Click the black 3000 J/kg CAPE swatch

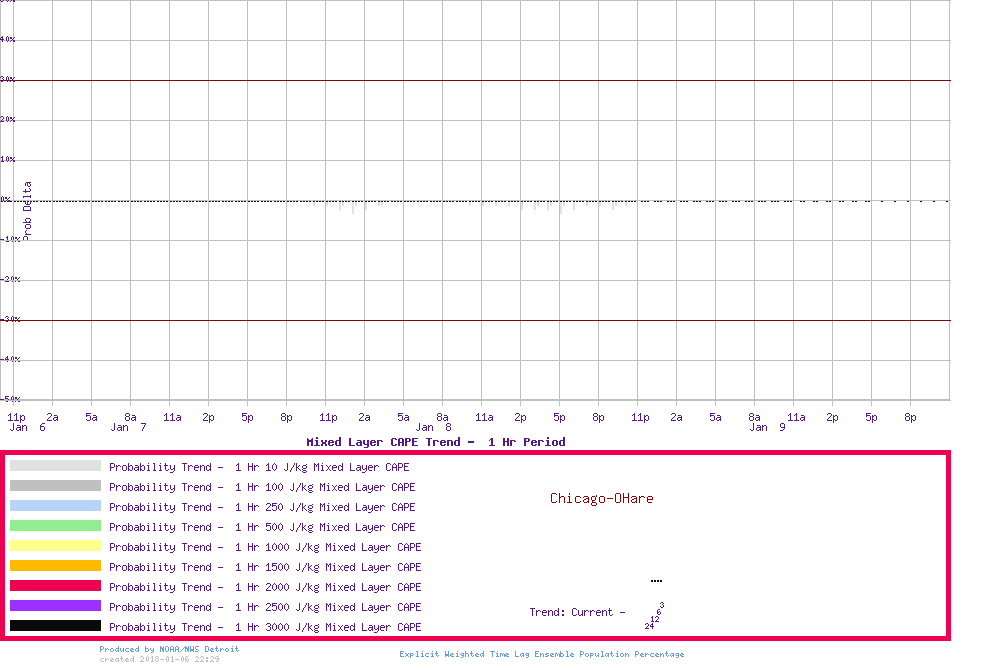tap(55, 626)
